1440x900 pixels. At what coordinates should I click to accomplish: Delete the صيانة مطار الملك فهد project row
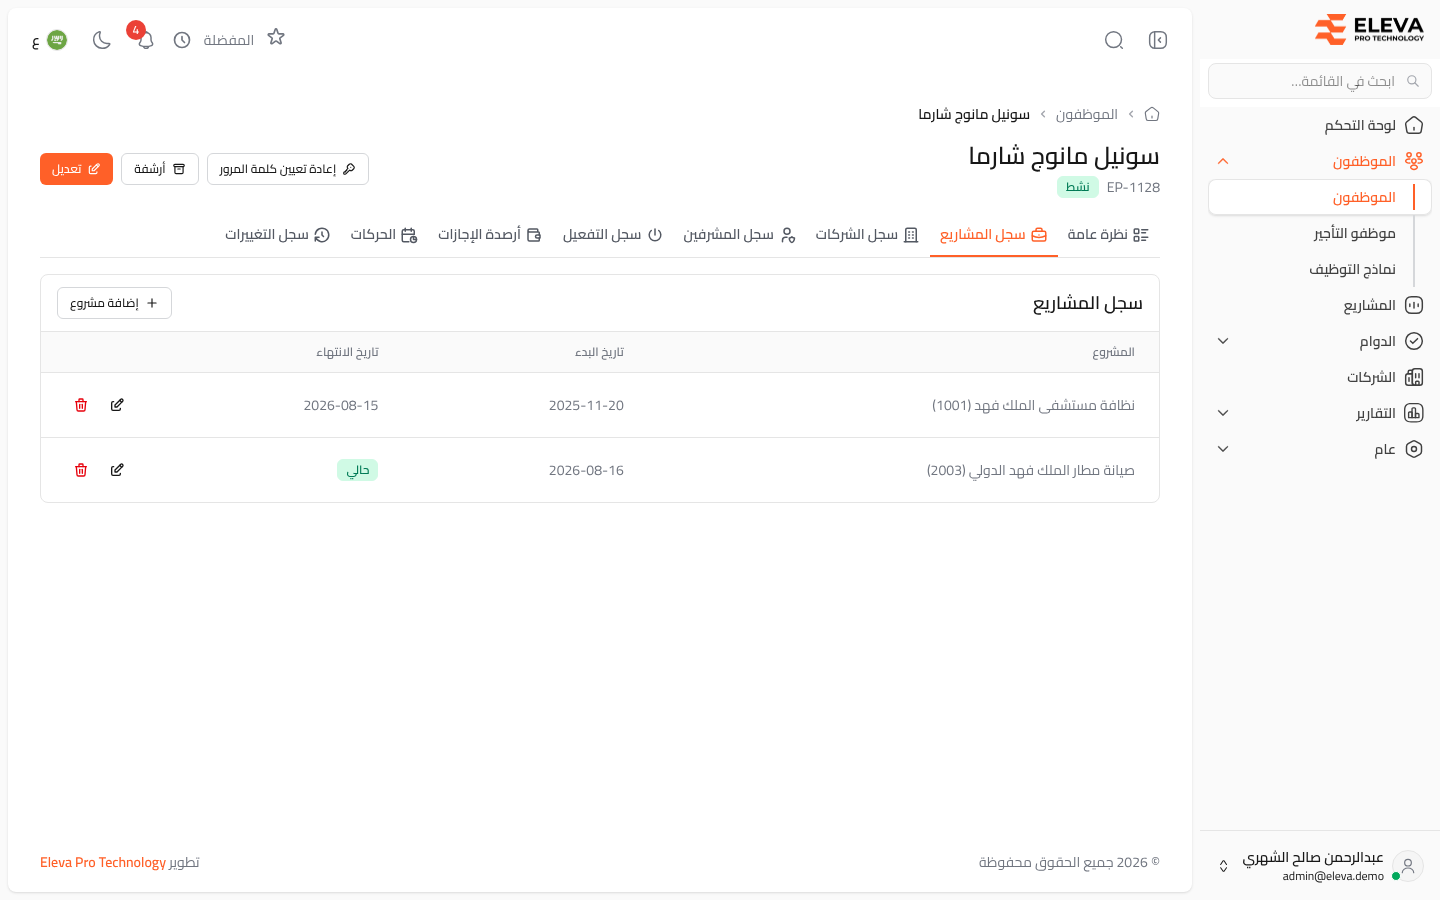pyautogui.click(x=81, y=470)
